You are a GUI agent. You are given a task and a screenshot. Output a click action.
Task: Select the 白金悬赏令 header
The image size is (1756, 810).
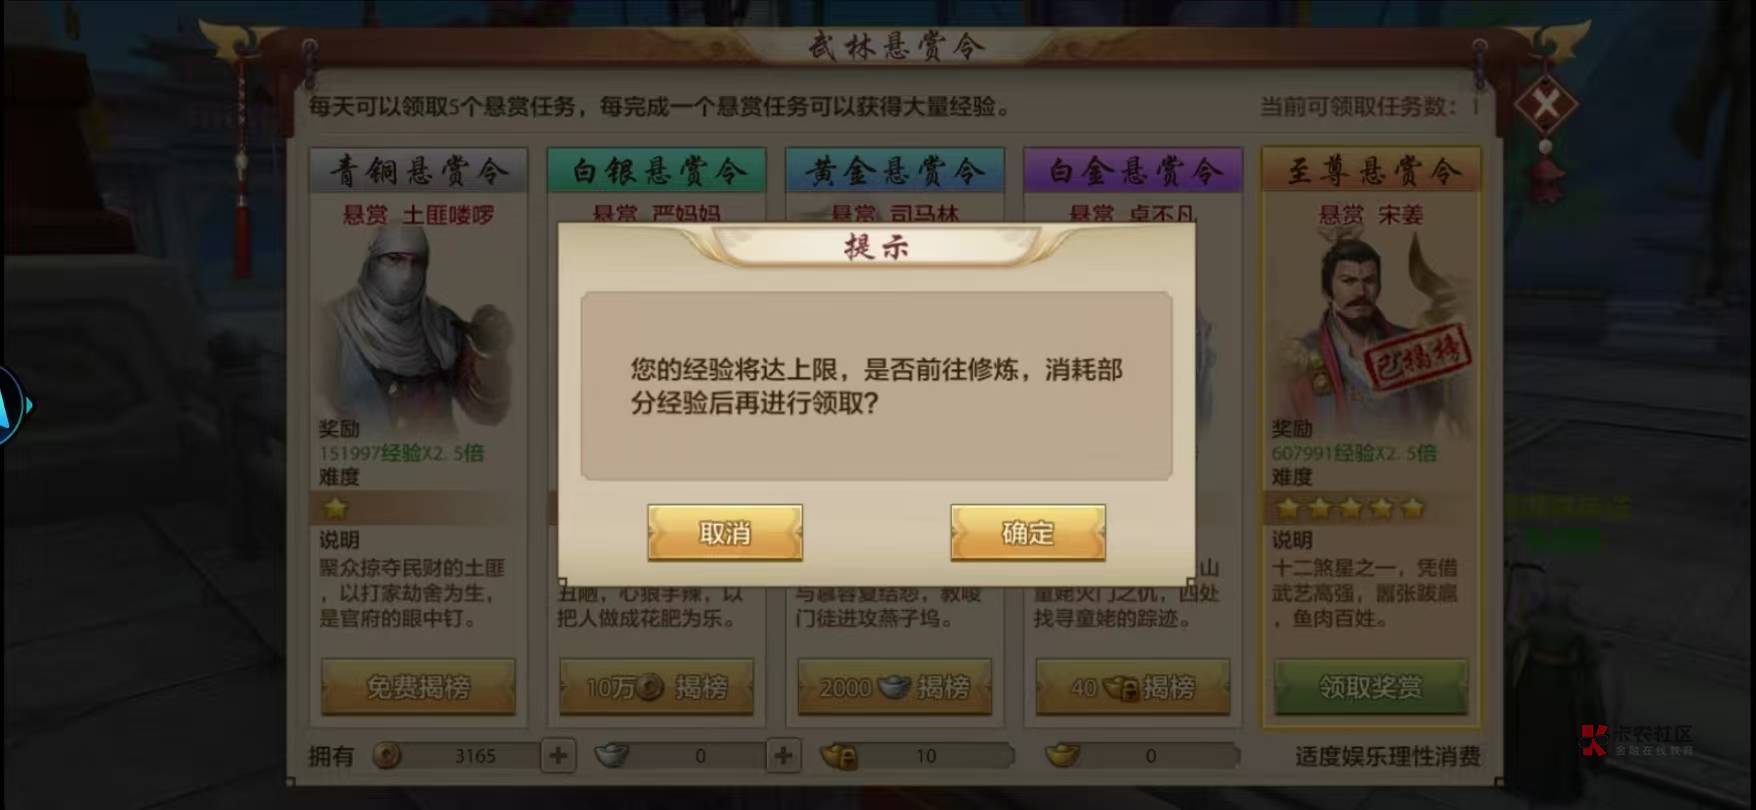(1133, 171)
